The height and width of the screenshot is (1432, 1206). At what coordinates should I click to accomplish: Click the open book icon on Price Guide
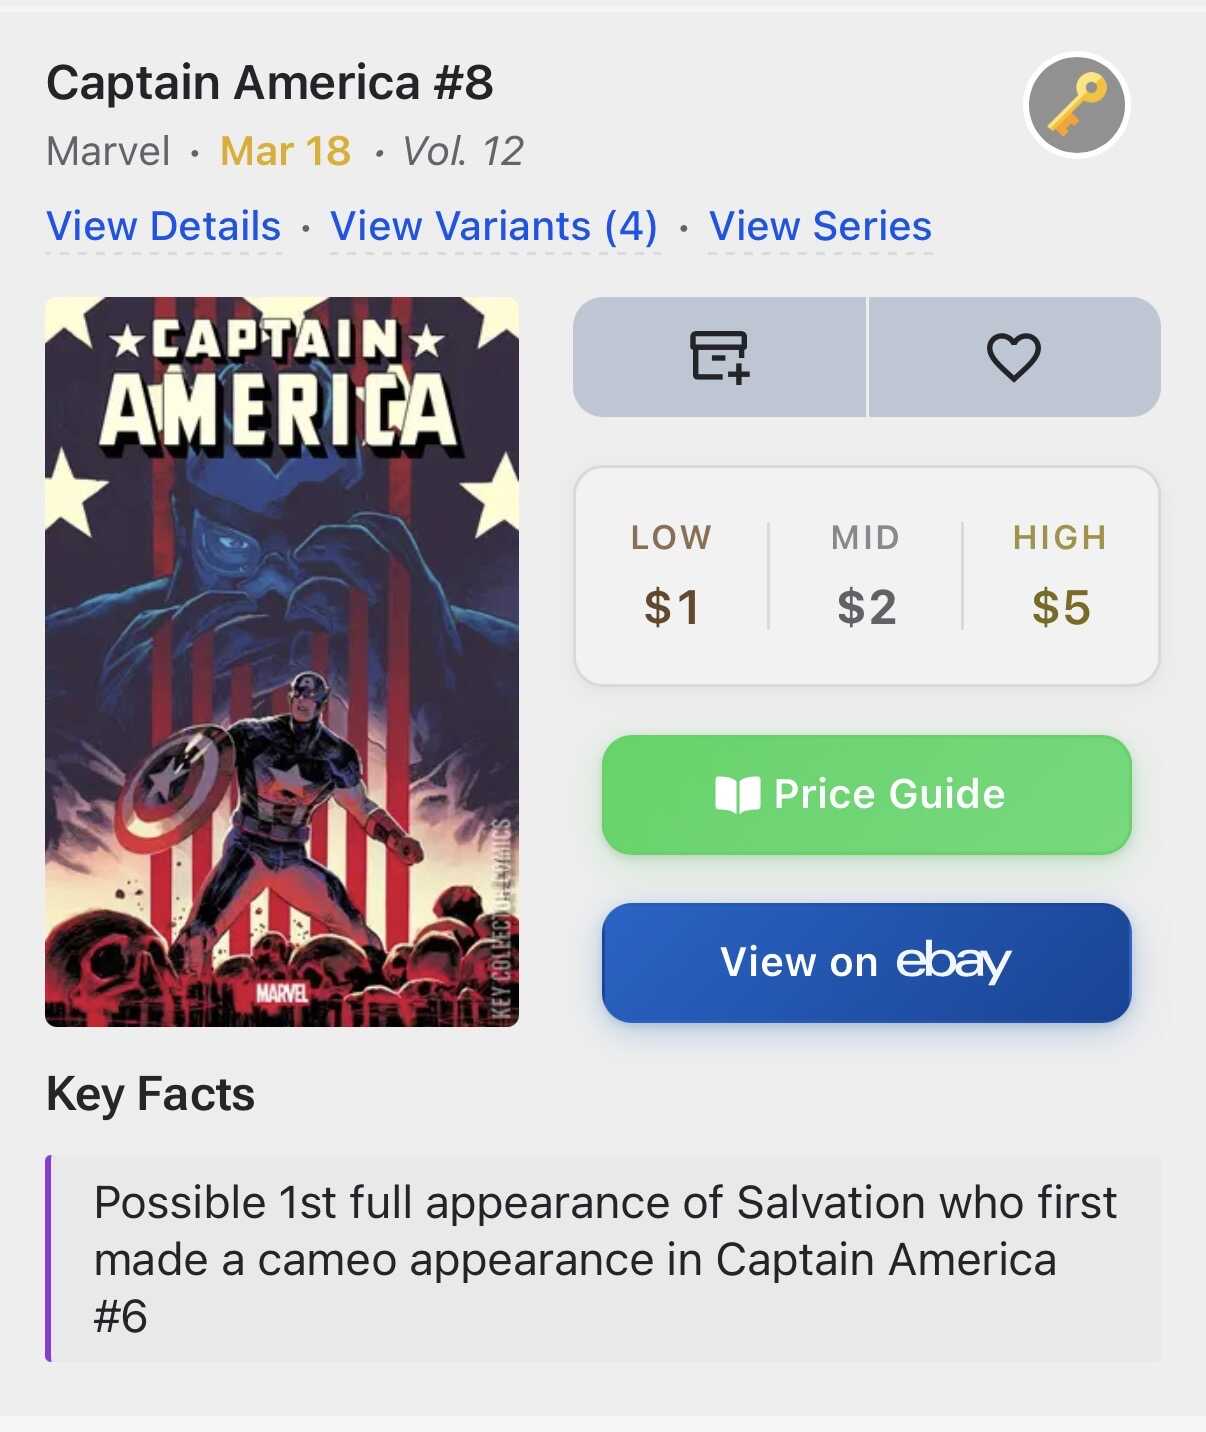738,795
